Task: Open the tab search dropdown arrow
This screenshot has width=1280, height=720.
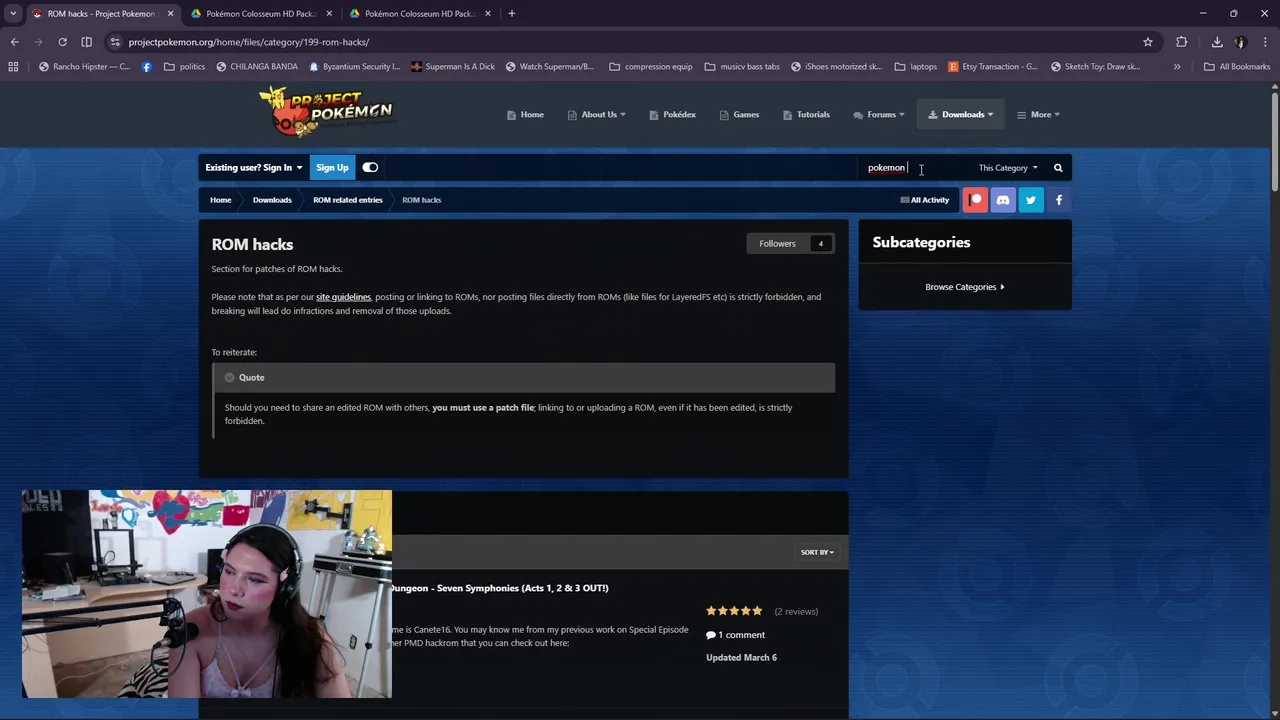Action: pyautogui.click(x=13, y=13)
